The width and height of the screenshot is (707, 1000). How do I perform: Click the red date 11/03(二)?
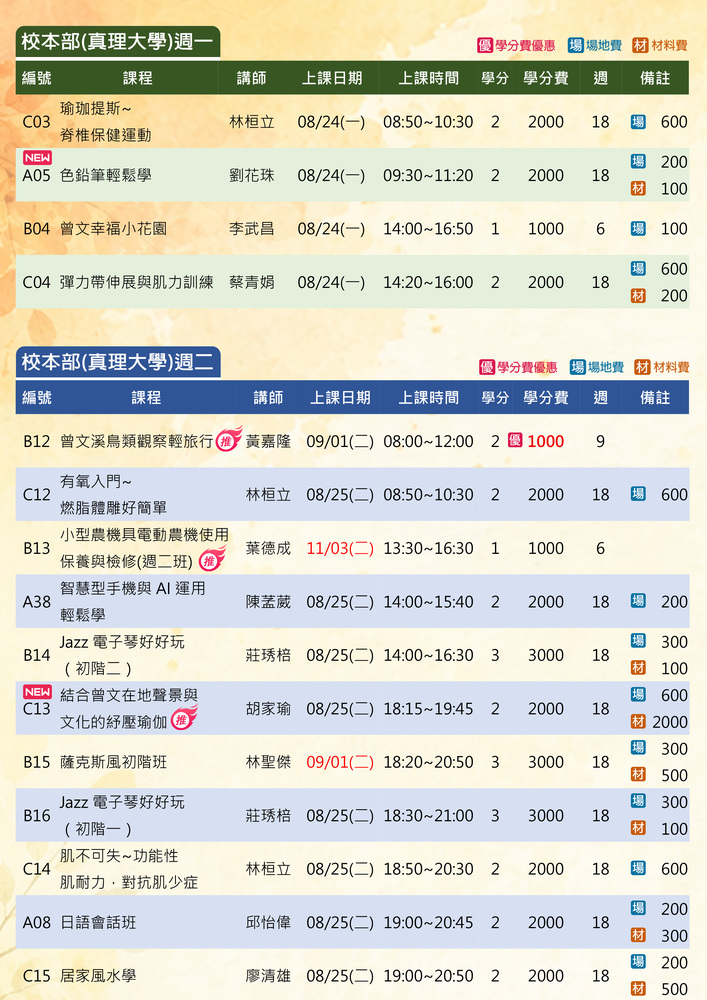pyautogui.click(x=340, y=548)
